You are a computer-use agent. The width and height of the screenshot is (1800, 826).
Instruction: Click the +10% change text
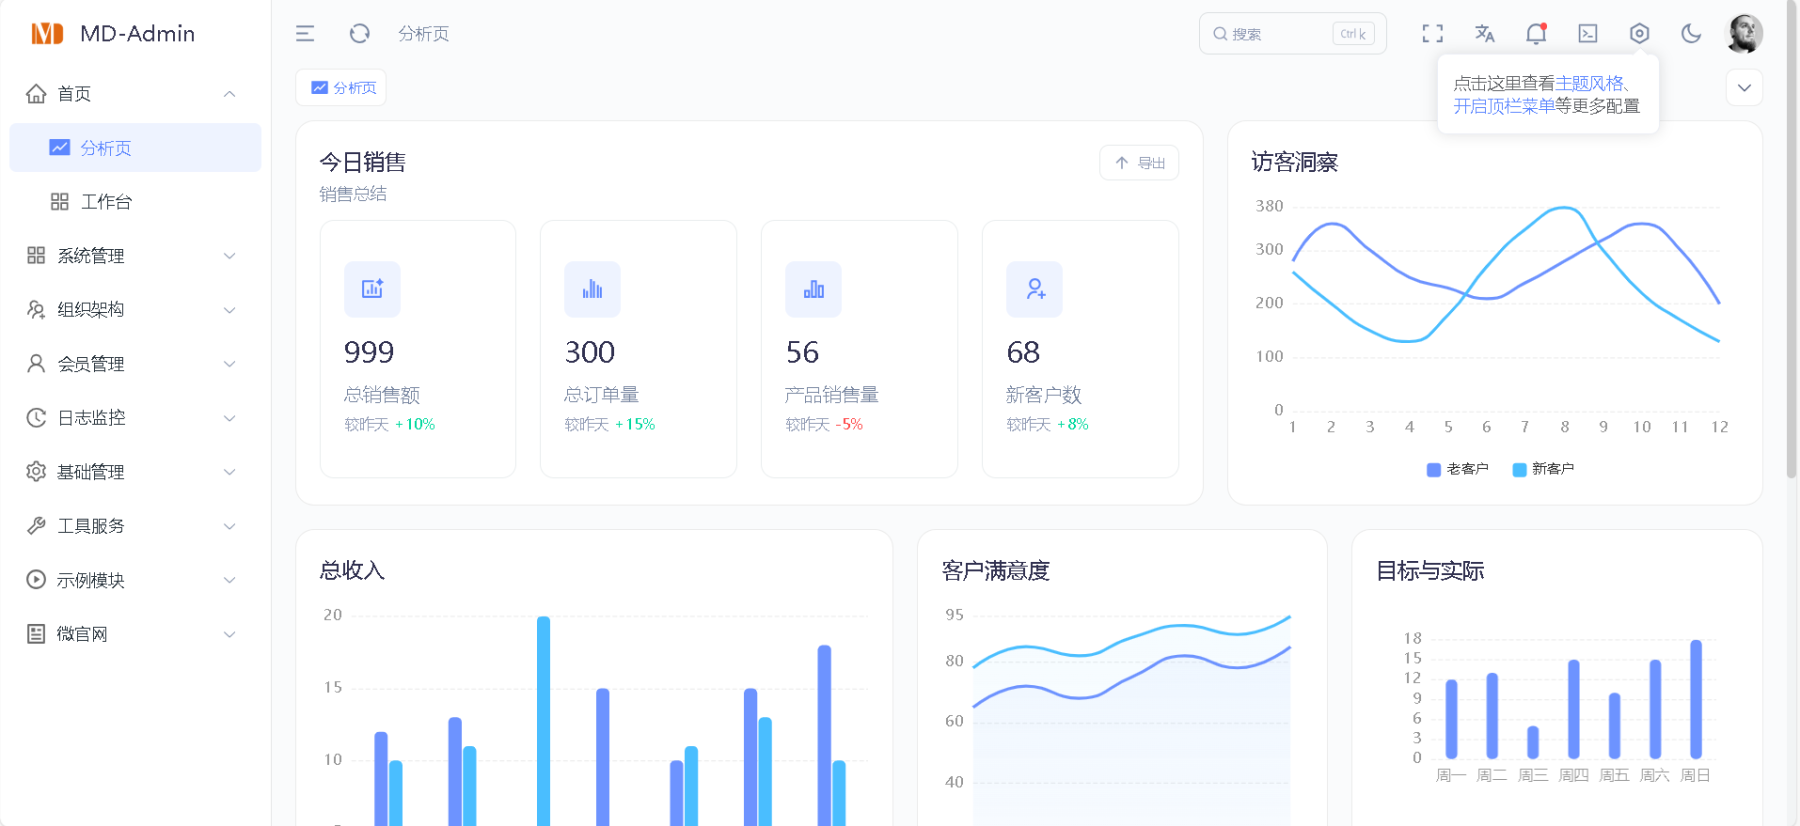click(415, 425)
